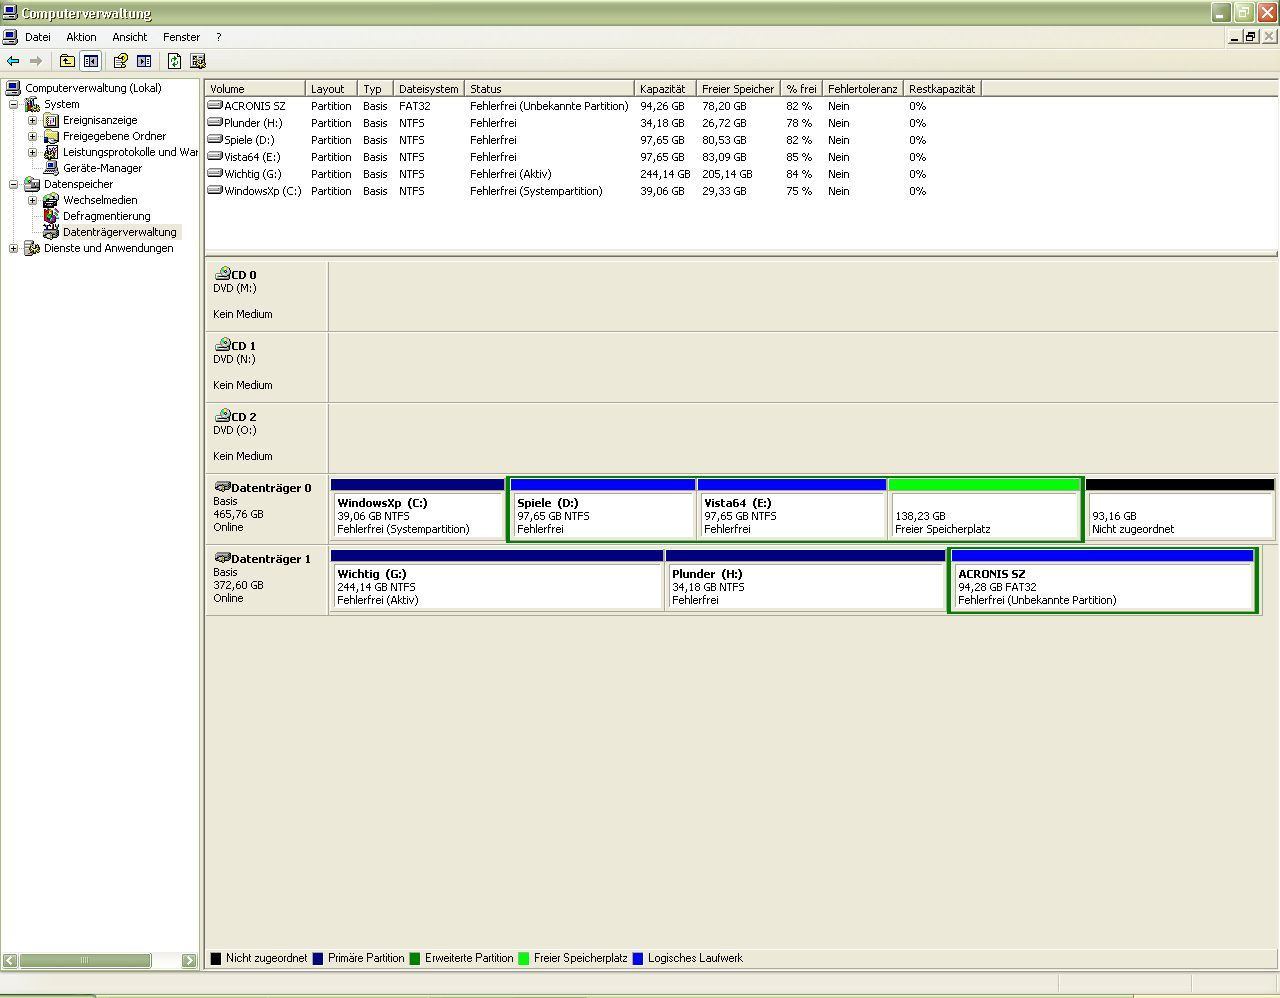This screenshot has height=998, width=1280.
Task: Click the CD 2 DVD drive icon
Action: [x=222, y=415]
